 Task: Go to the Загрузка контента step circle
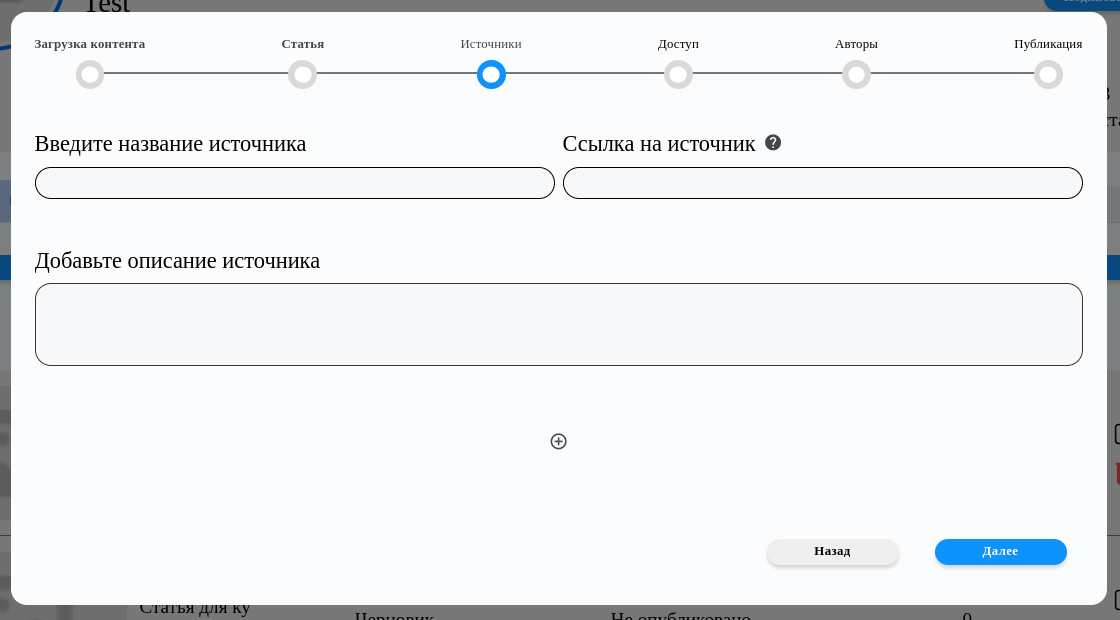tap(90, 74)
